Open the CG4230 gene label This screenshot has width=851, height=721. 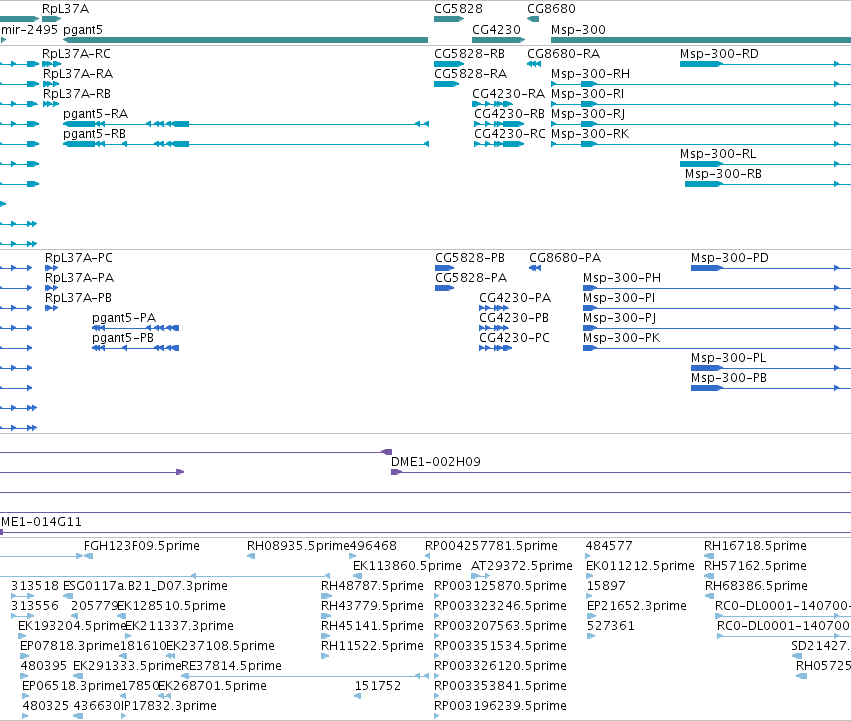pos(496,29)
